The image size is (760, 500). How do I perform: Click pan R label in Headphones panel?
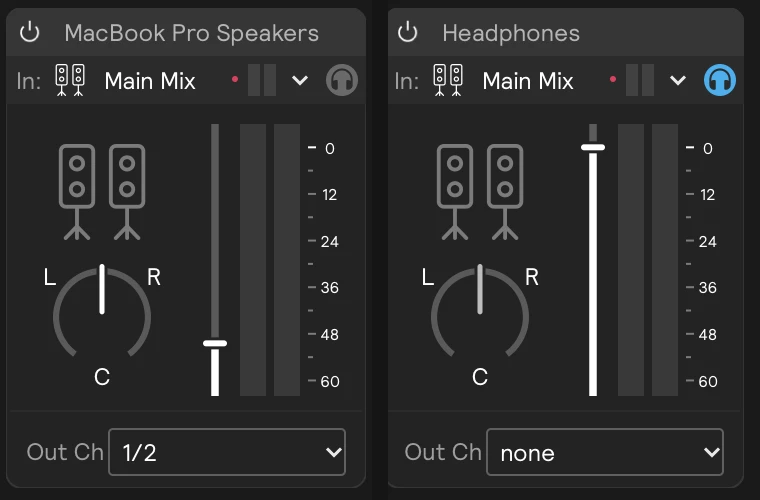(x=532, y=277)
